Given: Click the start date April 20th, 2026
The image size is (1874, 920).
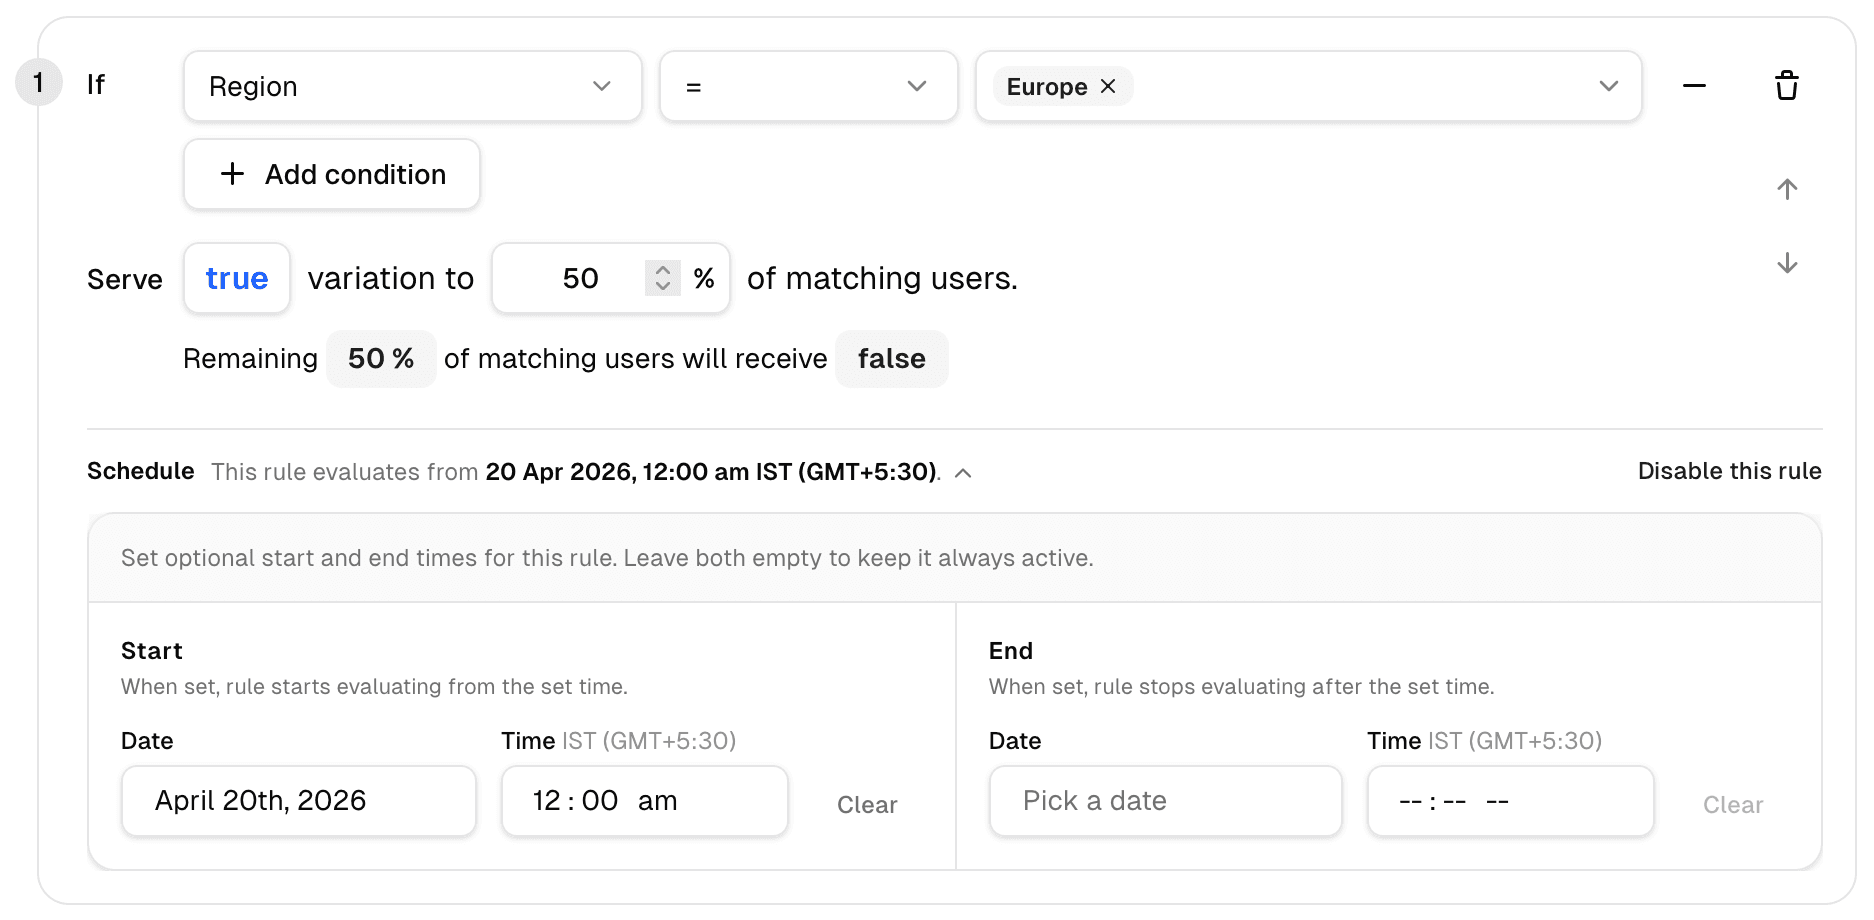Looking at the screenshot, I should 298,800.
